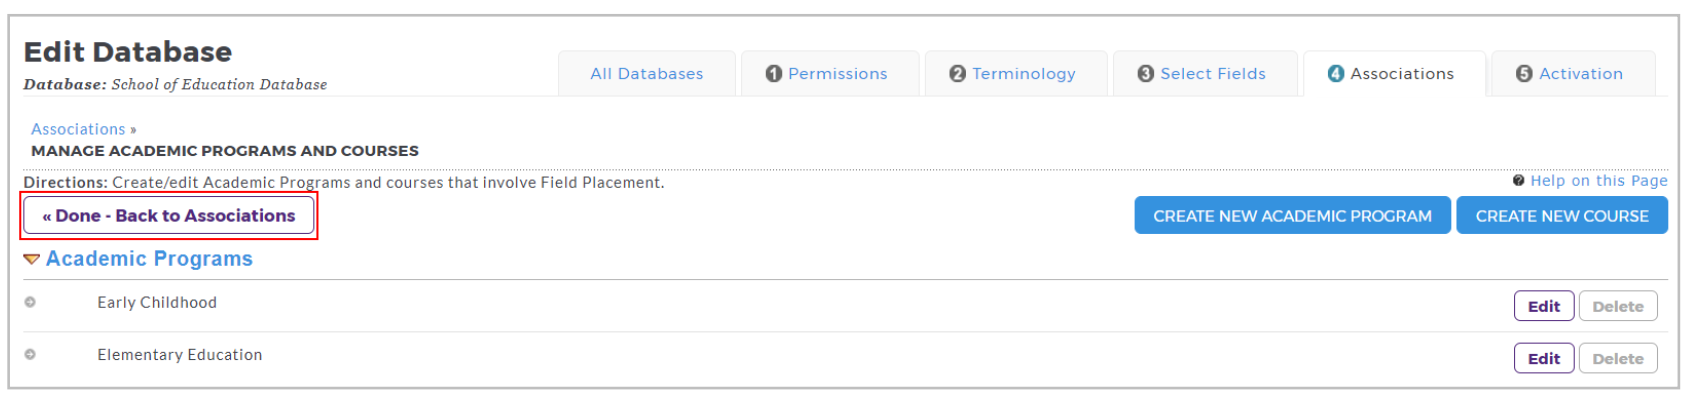The height and width of the screenshot is (400, 1692).
Task: Follow the Associations breadcrumb link
Action: pos(78,129)
